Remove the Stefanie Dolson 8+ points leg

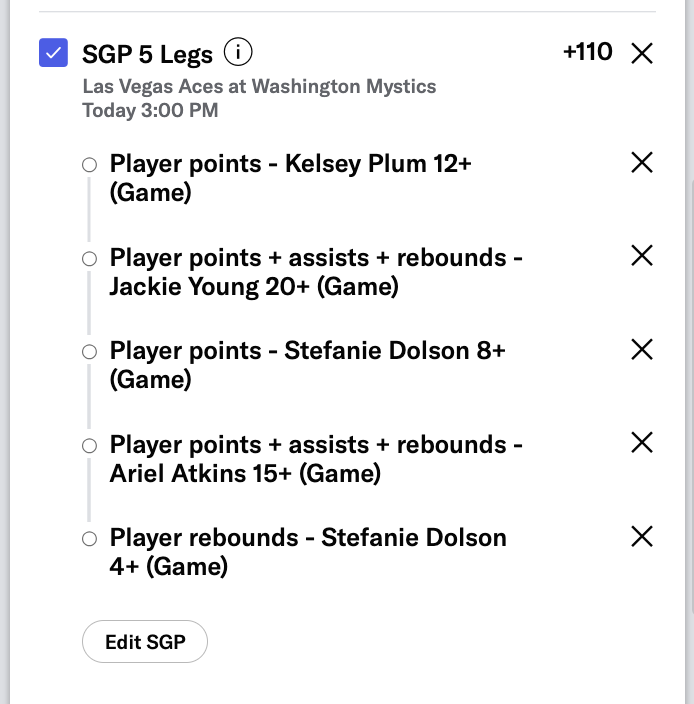point(642,349)
